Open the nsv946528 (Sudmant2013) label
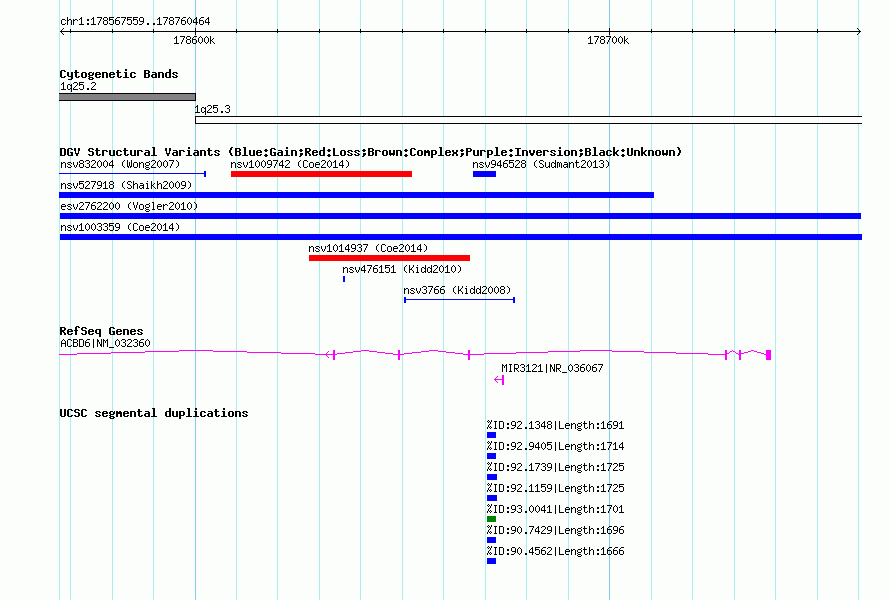The width and height of the screenshot is (890, 600). (x=541, y=164)
